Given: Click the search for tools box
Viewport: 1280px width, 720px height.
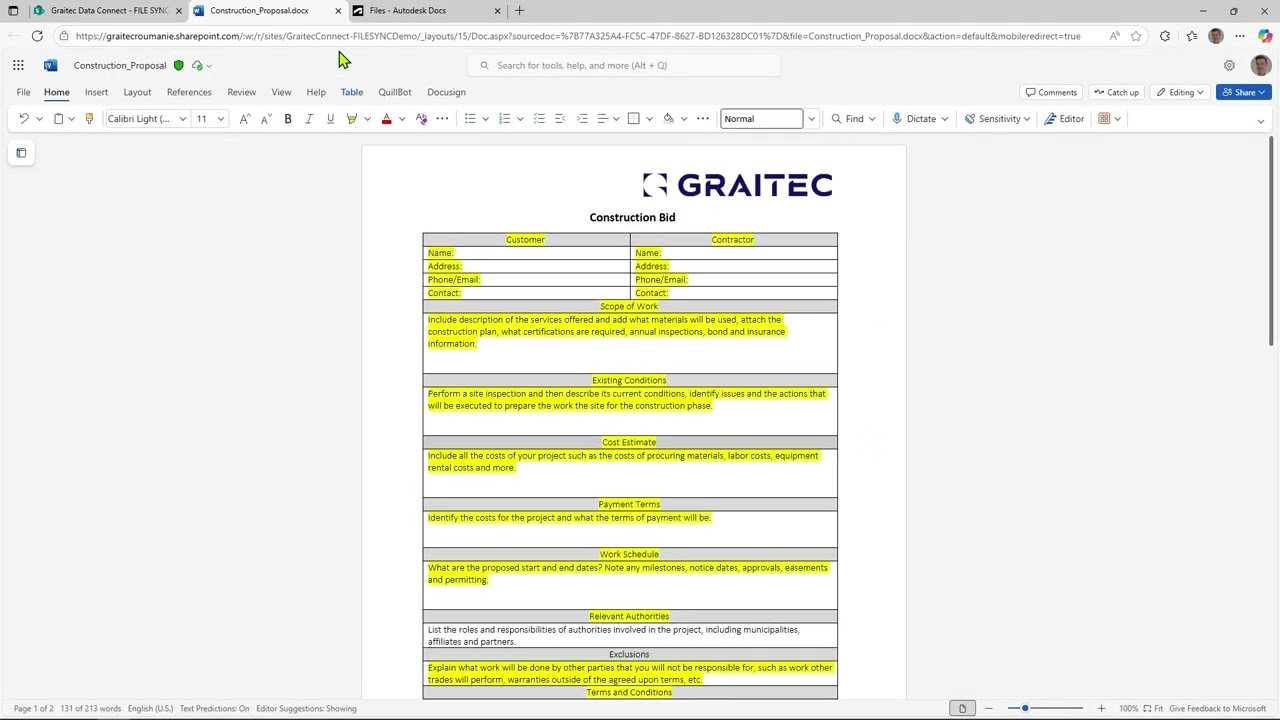Looking at the screenshot, I should click(x=624, y=65).
